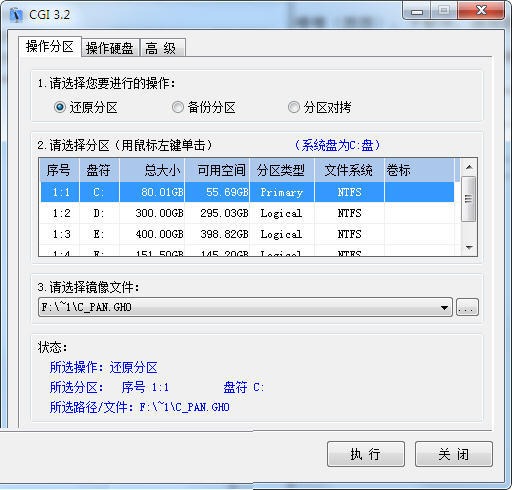Open the 高级 tab

162,48
